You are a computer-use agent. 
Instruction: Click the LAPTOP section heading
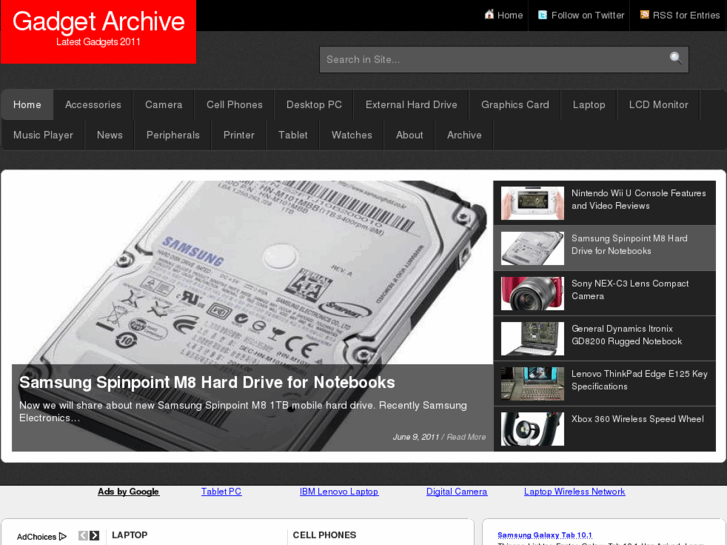click(x=129, y=535)
